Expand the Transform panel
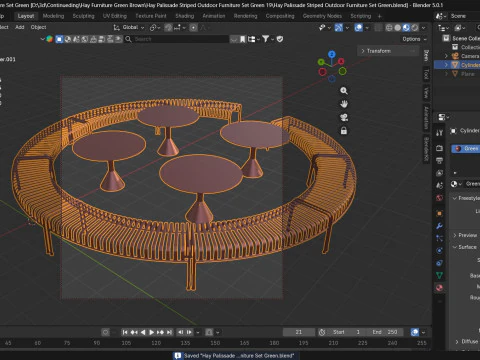The height and width of the screenshot is (360, 480). point(388,51)
